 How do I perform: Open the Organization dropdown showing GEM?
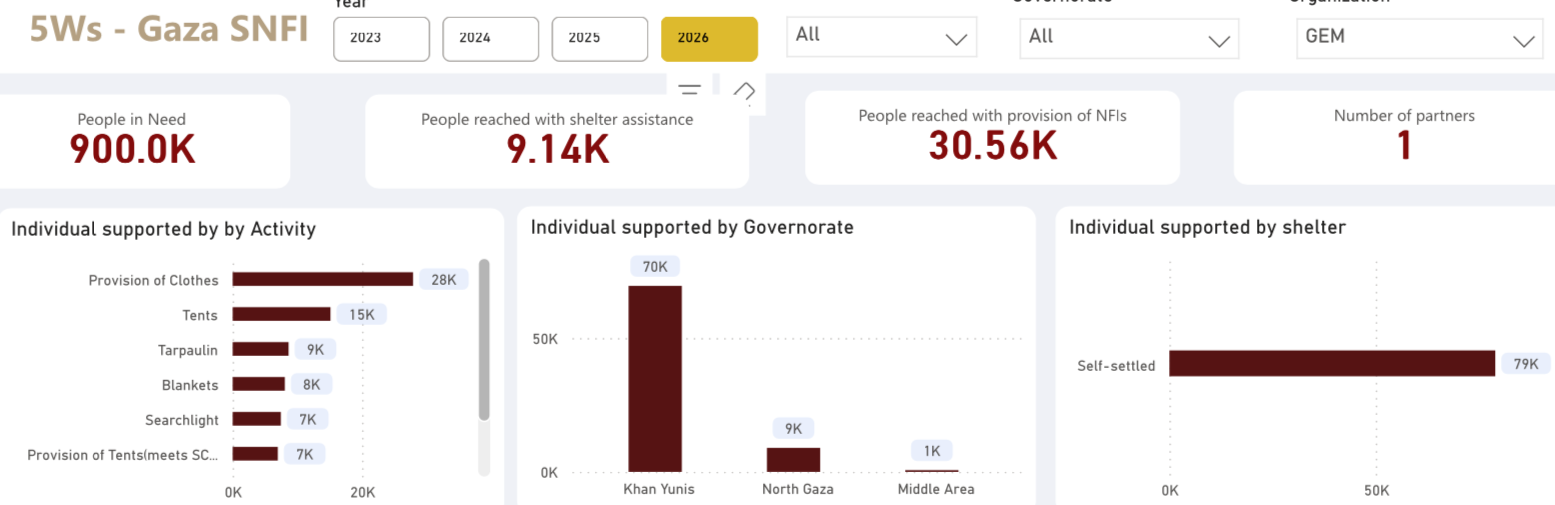tap(1418, 38)
